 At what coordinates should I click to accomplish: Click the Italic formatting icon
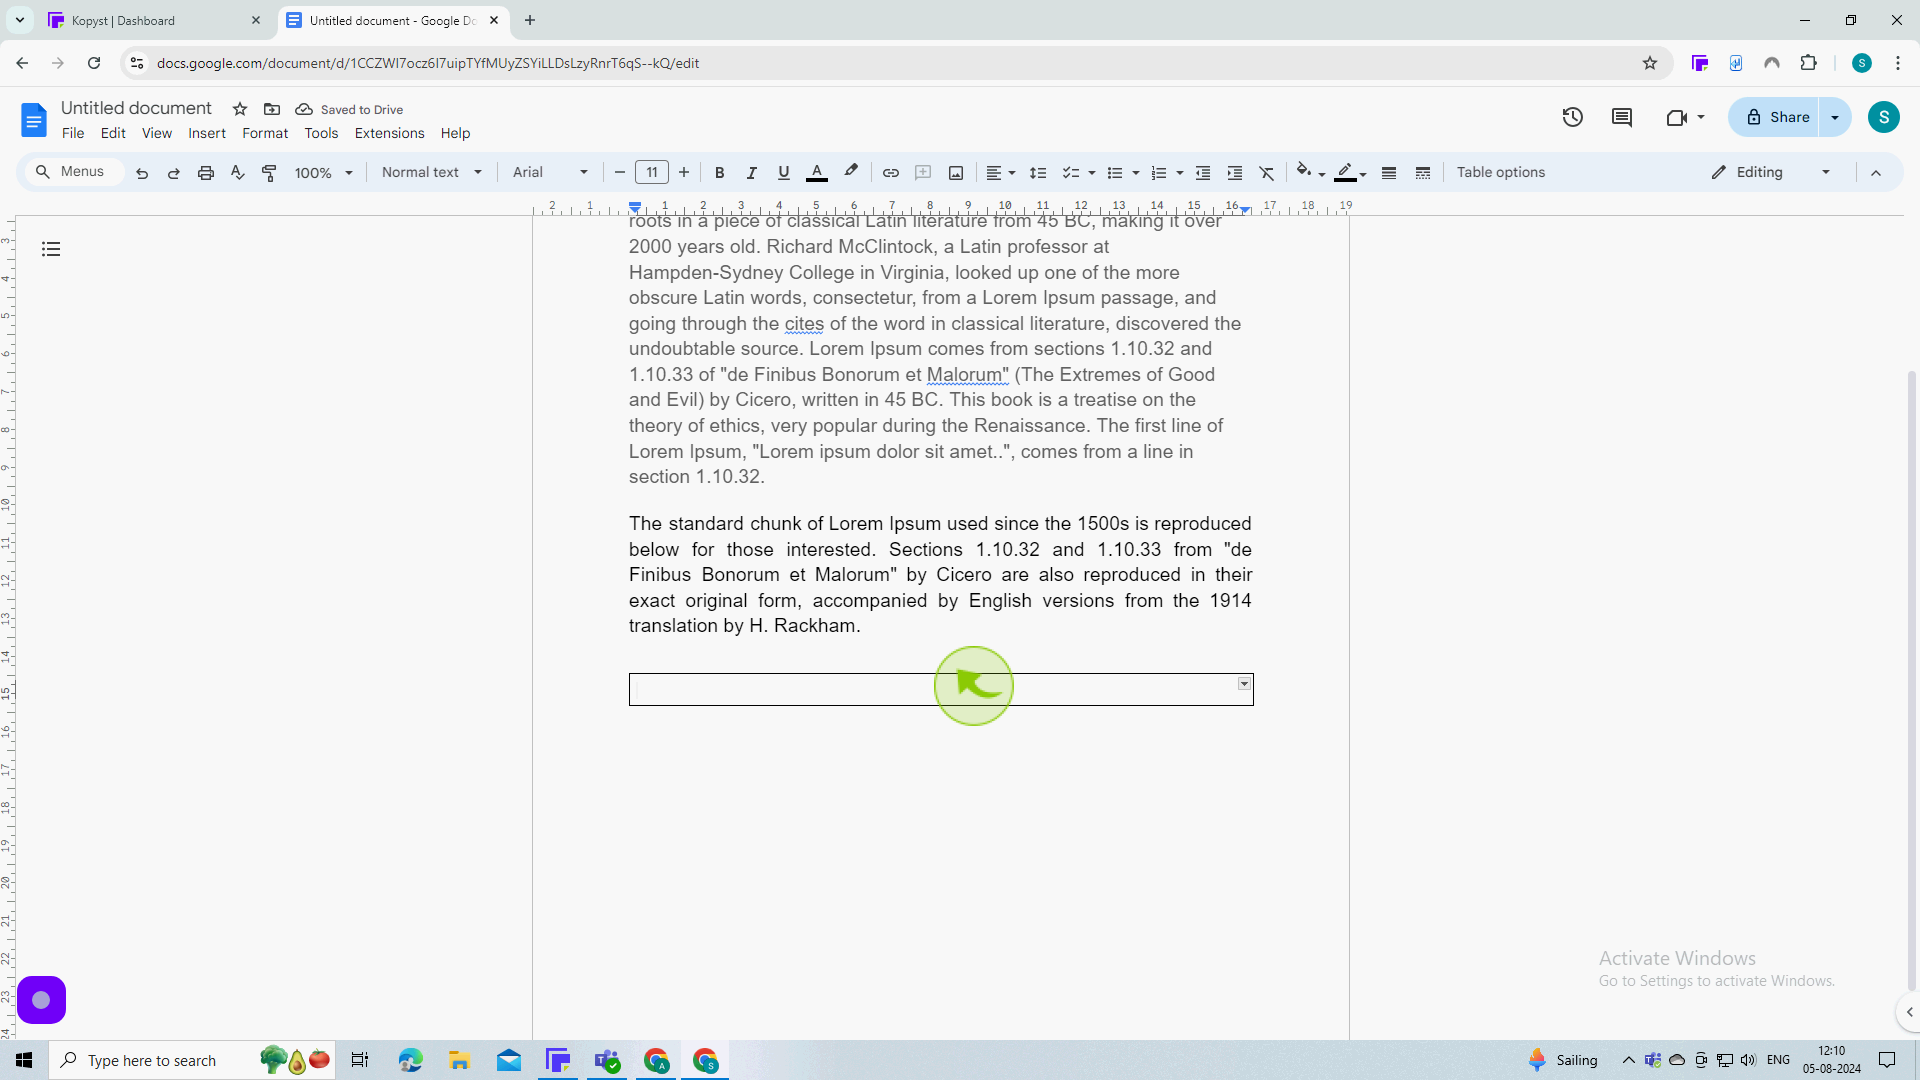[x=750, y=171]
